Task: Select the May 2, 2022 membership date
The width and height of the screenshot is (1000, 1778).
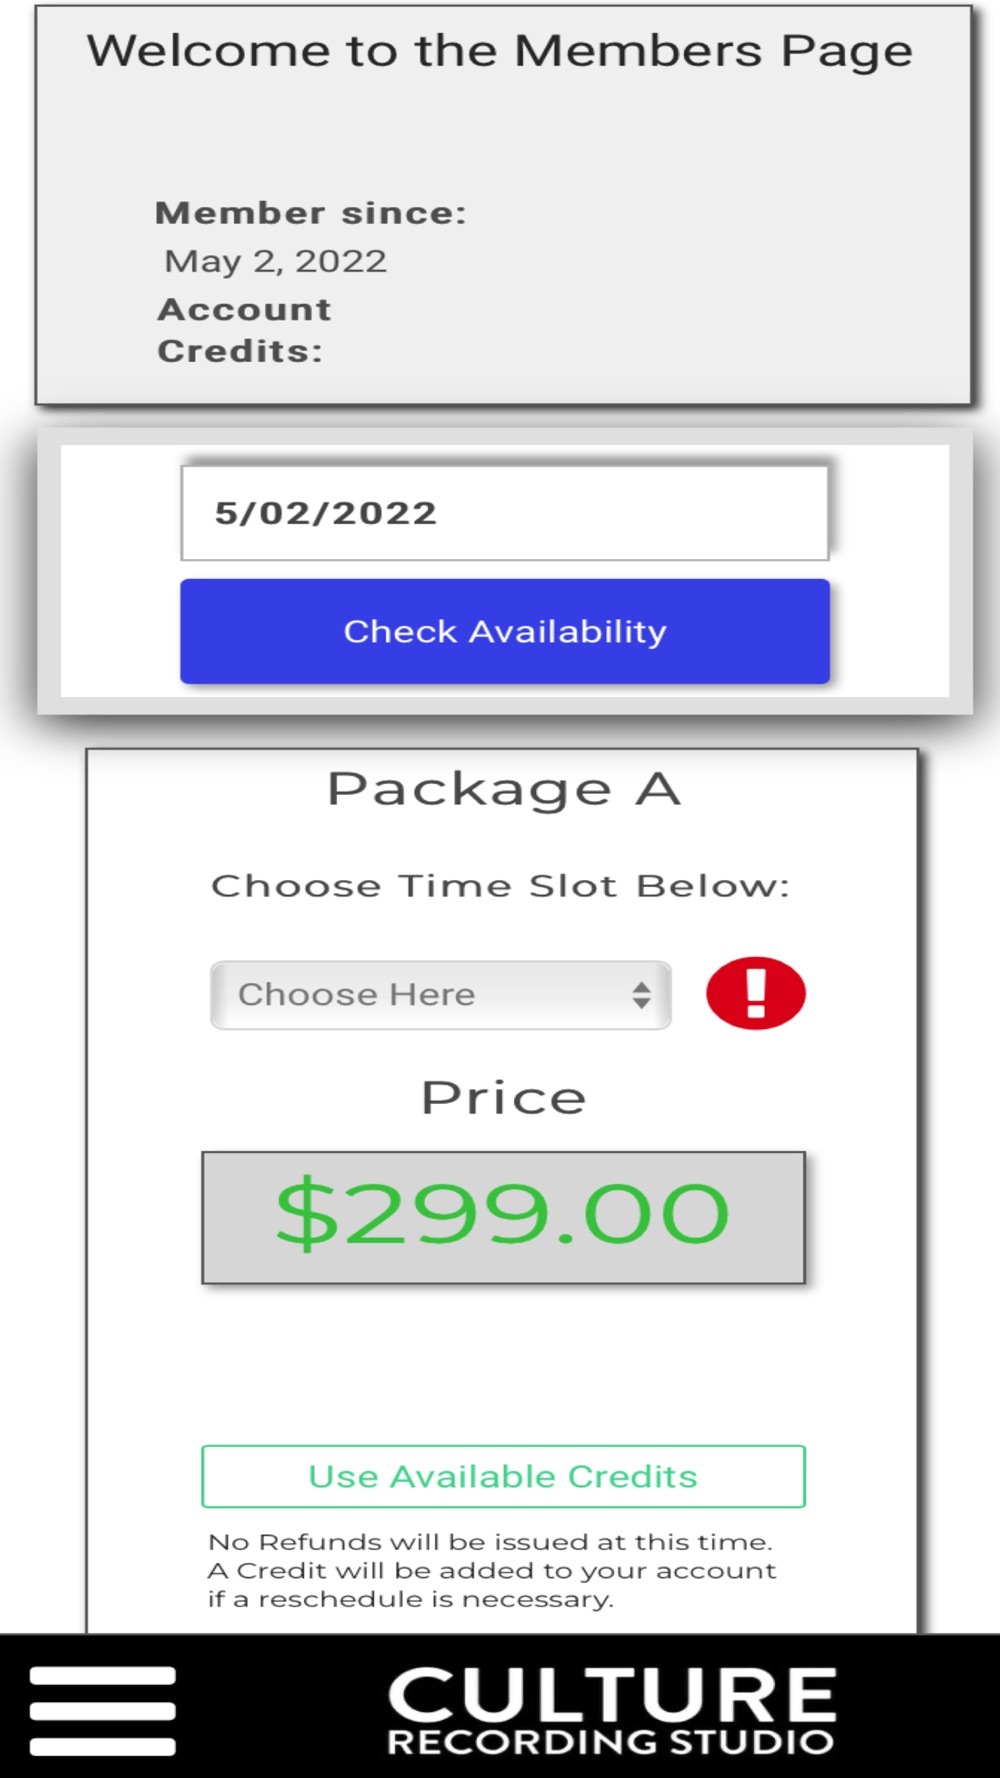Action: [275, 261]
